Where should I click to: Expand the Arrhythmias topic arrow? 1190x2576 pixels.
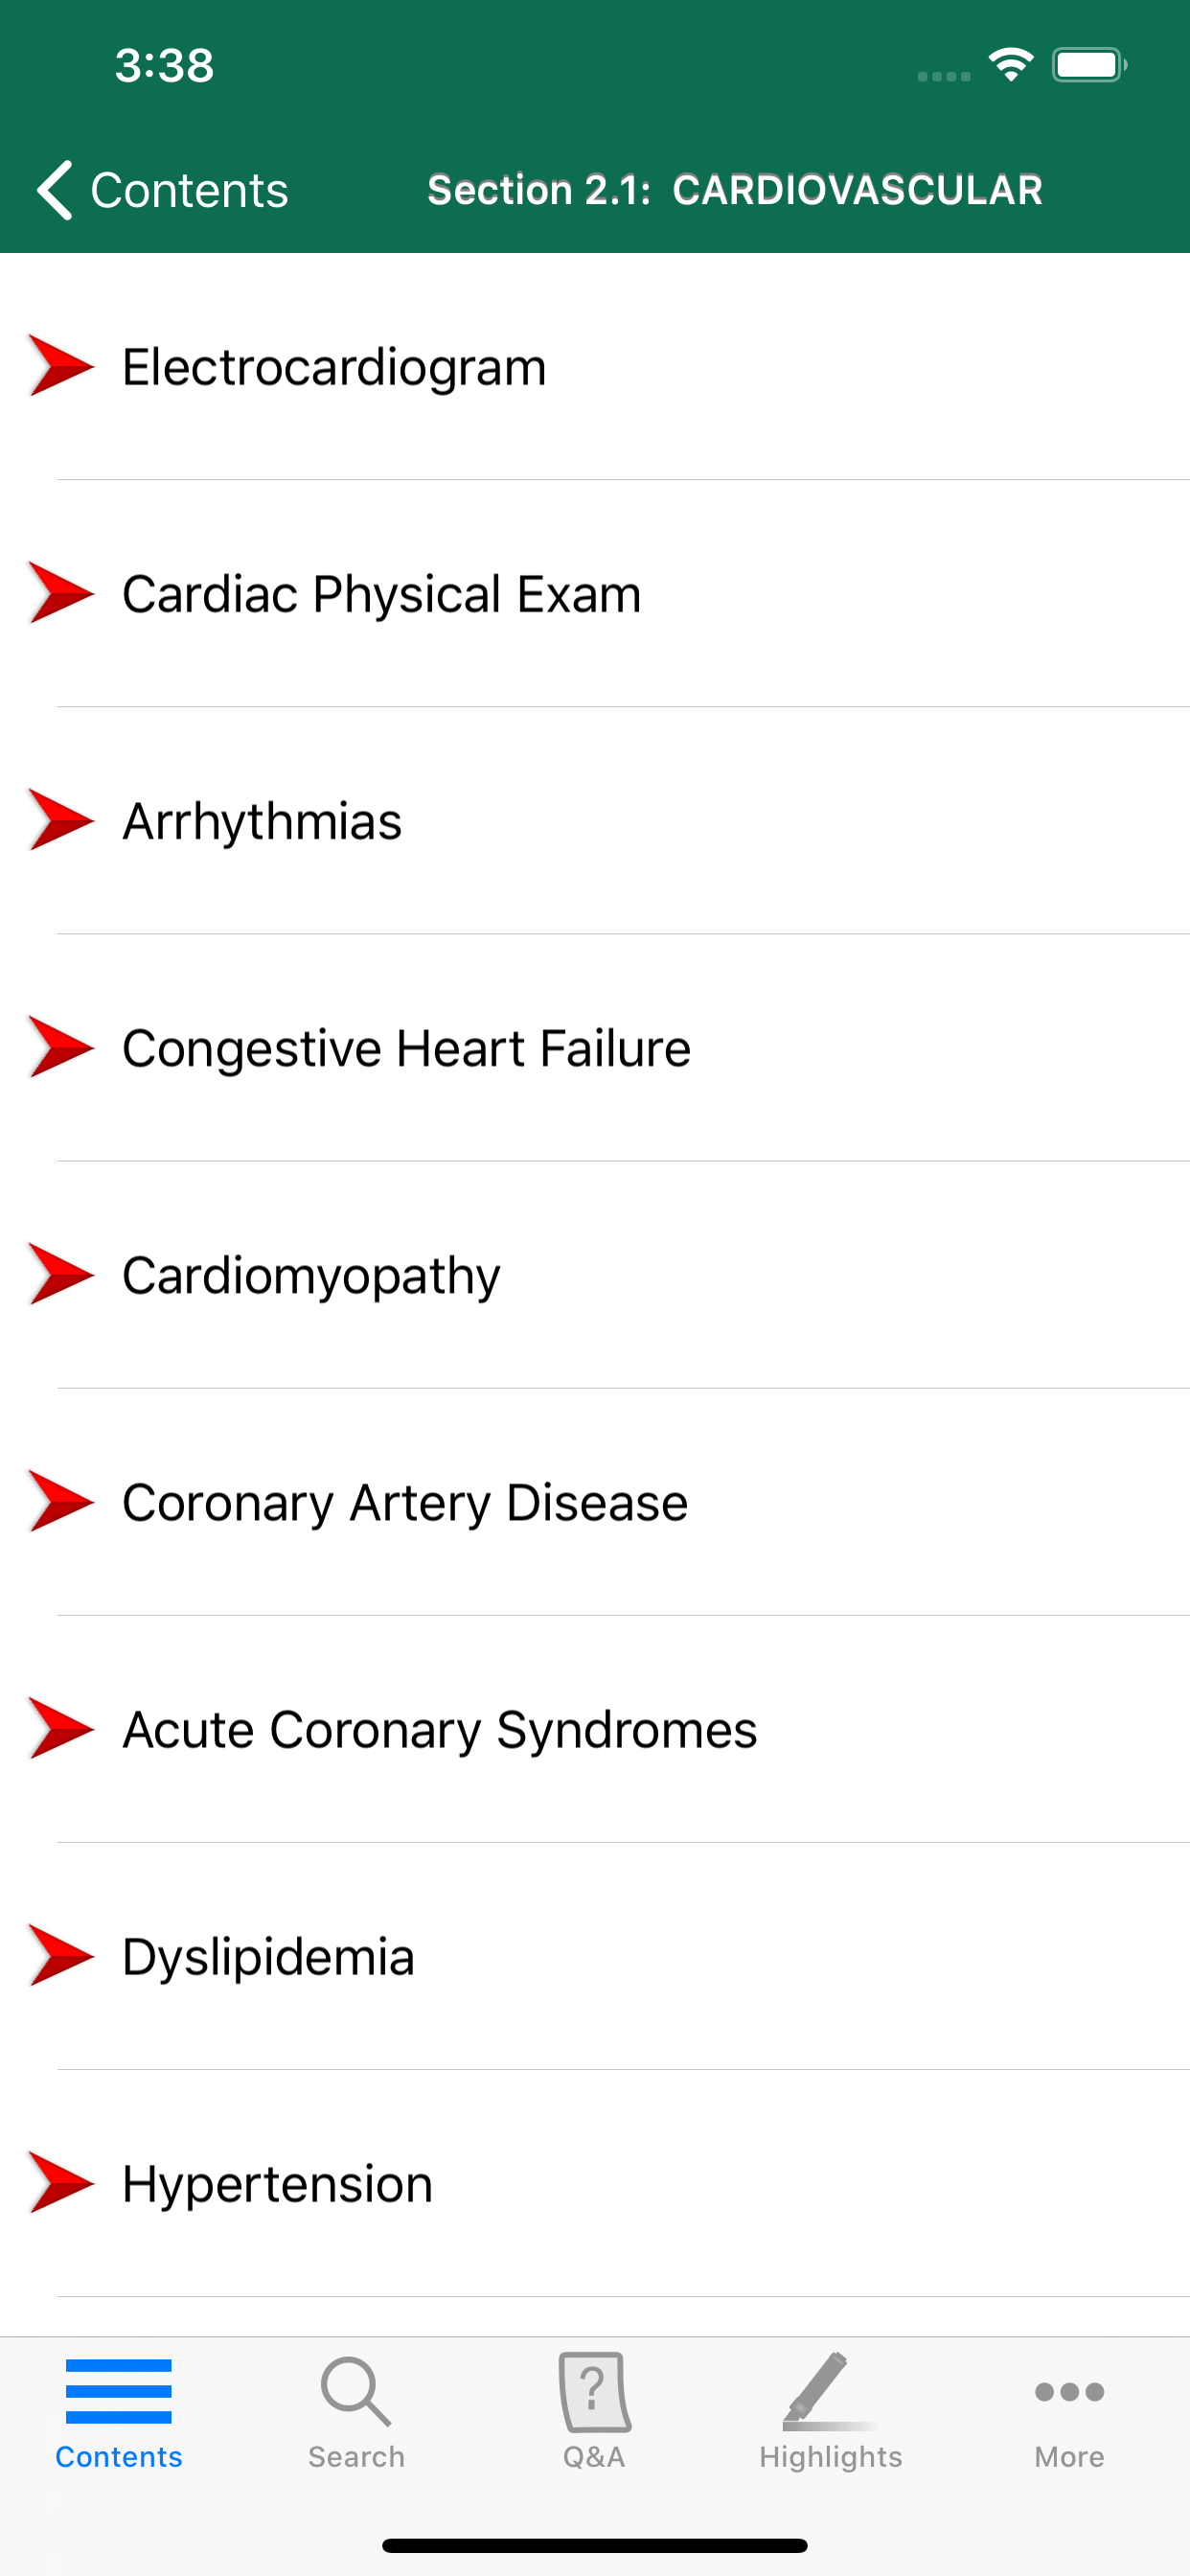[x=61, y=820]
